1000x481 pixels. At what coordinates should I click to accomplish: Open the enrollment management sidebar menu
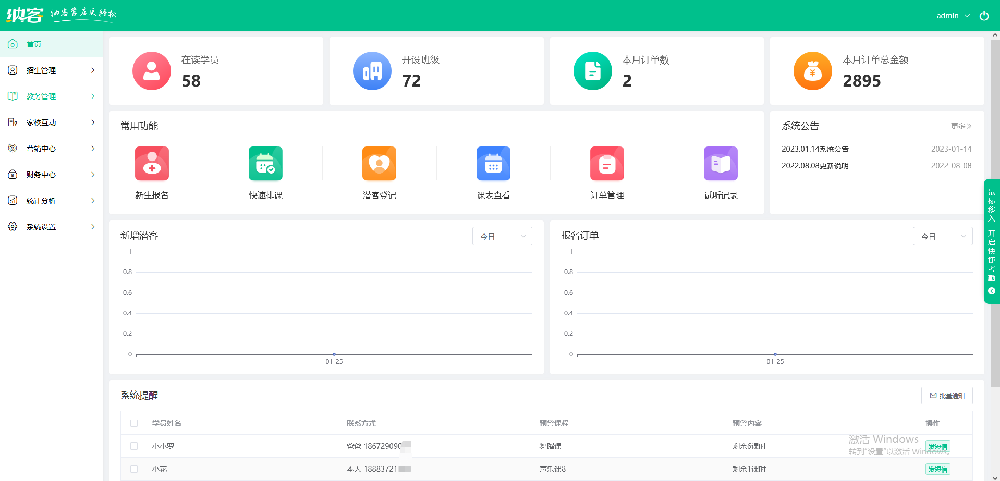[x=51, y=70]
